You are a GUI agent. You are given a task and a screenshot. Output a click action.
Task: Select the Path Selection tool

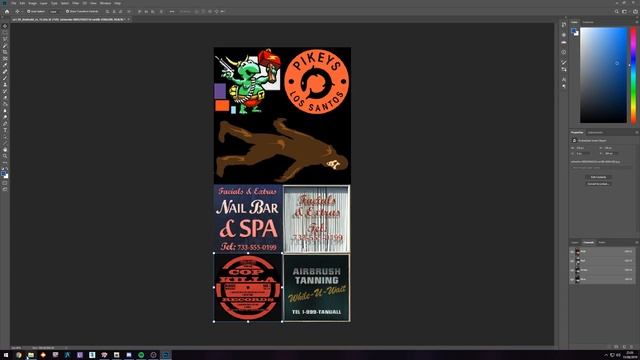click(5, 137)
